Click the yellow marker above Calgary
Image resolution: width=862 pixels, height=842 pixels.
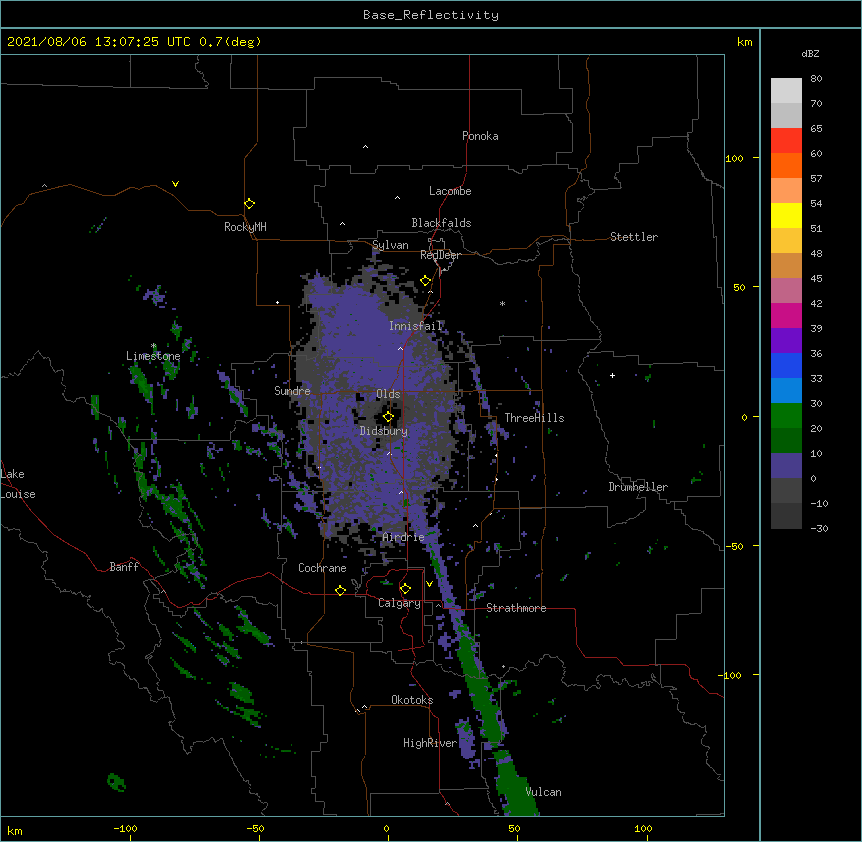(405, 589)
